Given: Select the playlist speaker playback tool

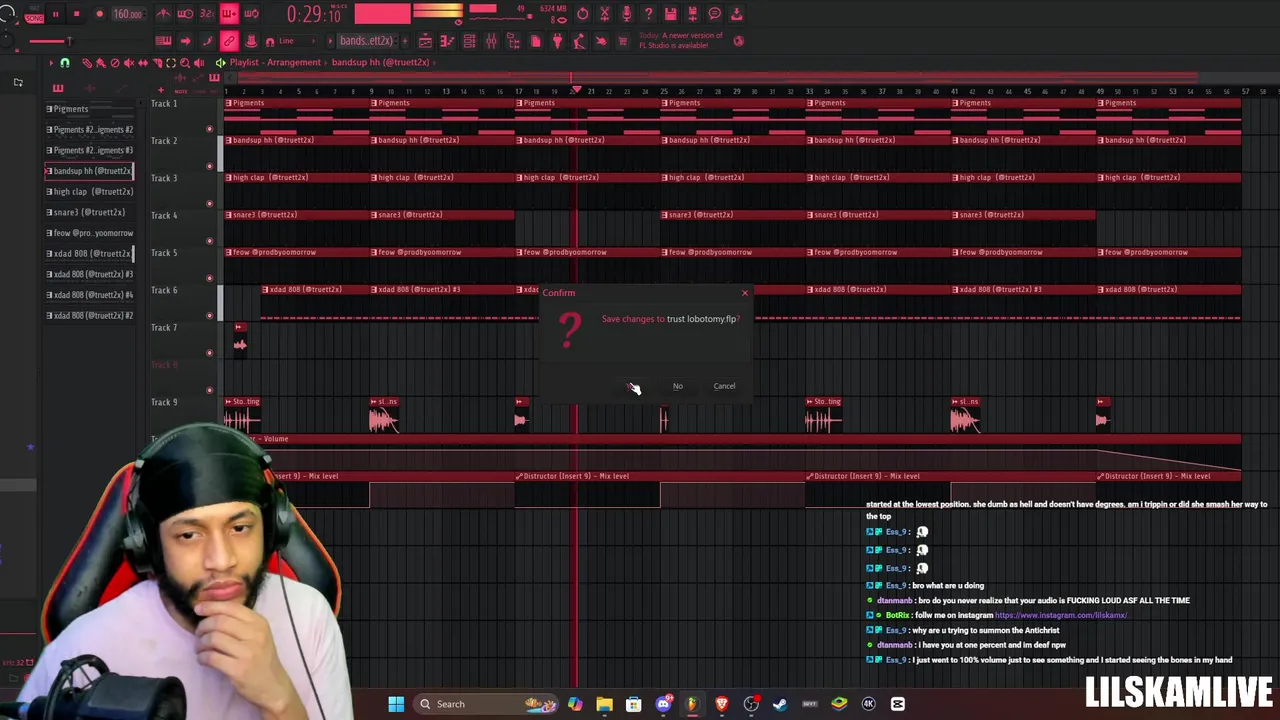Looking at the screenshot, I should (x=199, y=62).
